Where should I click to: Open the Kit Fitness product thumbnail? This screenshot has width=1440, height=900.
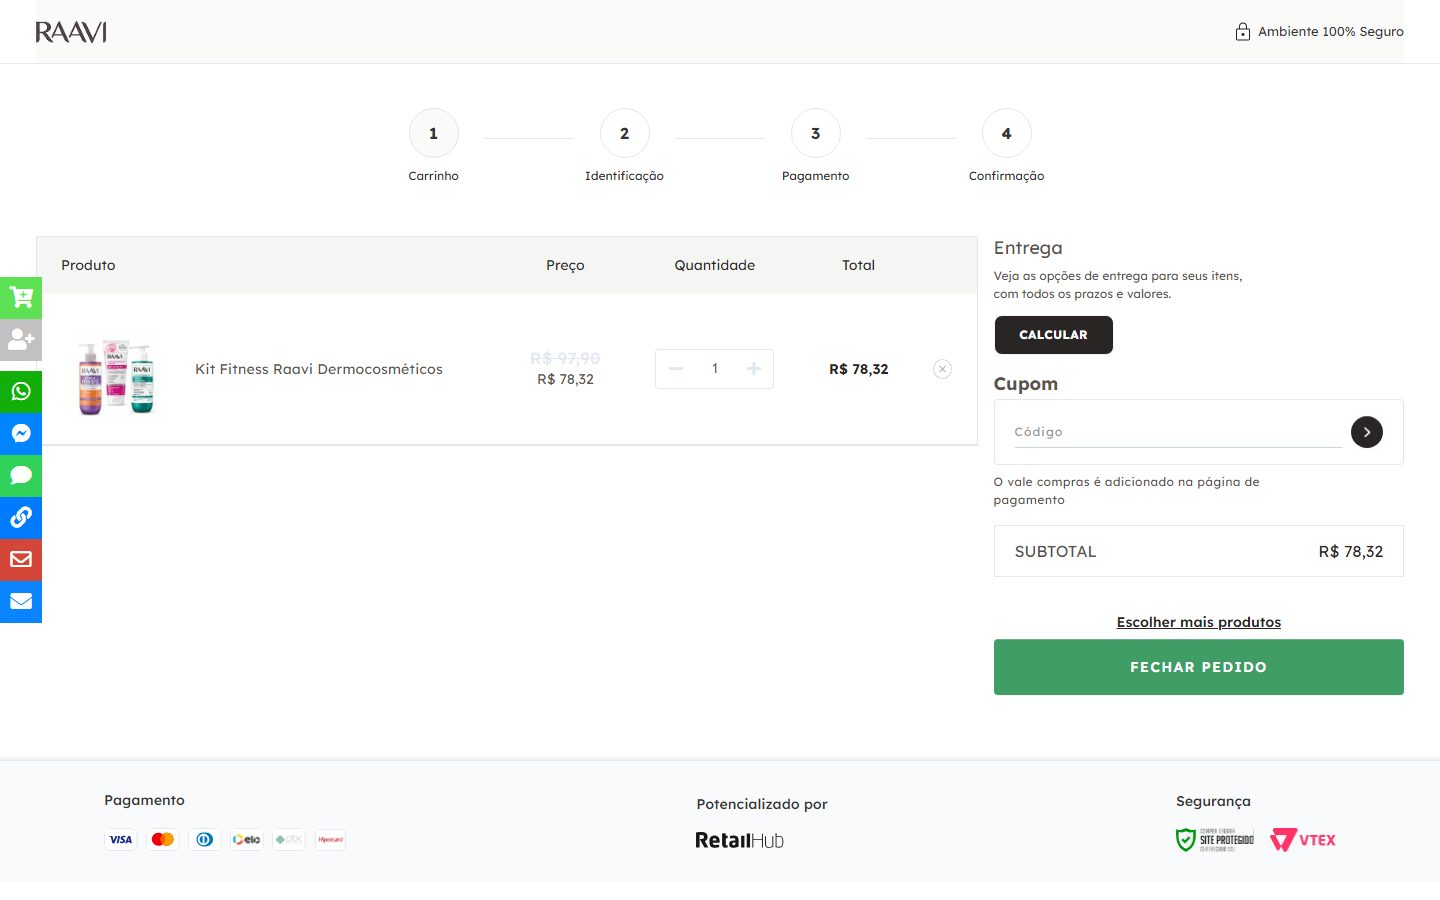coord(116,376)
